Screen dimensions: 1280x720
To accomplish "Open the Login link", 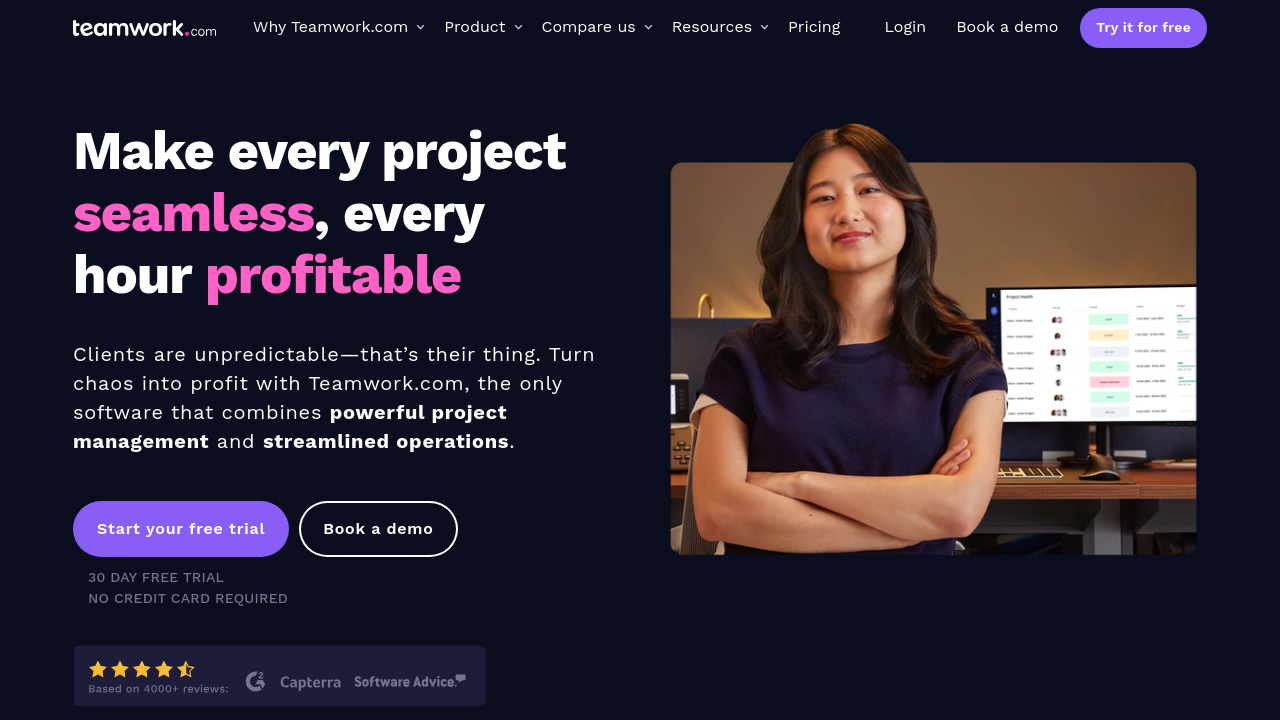I will 905,27.
